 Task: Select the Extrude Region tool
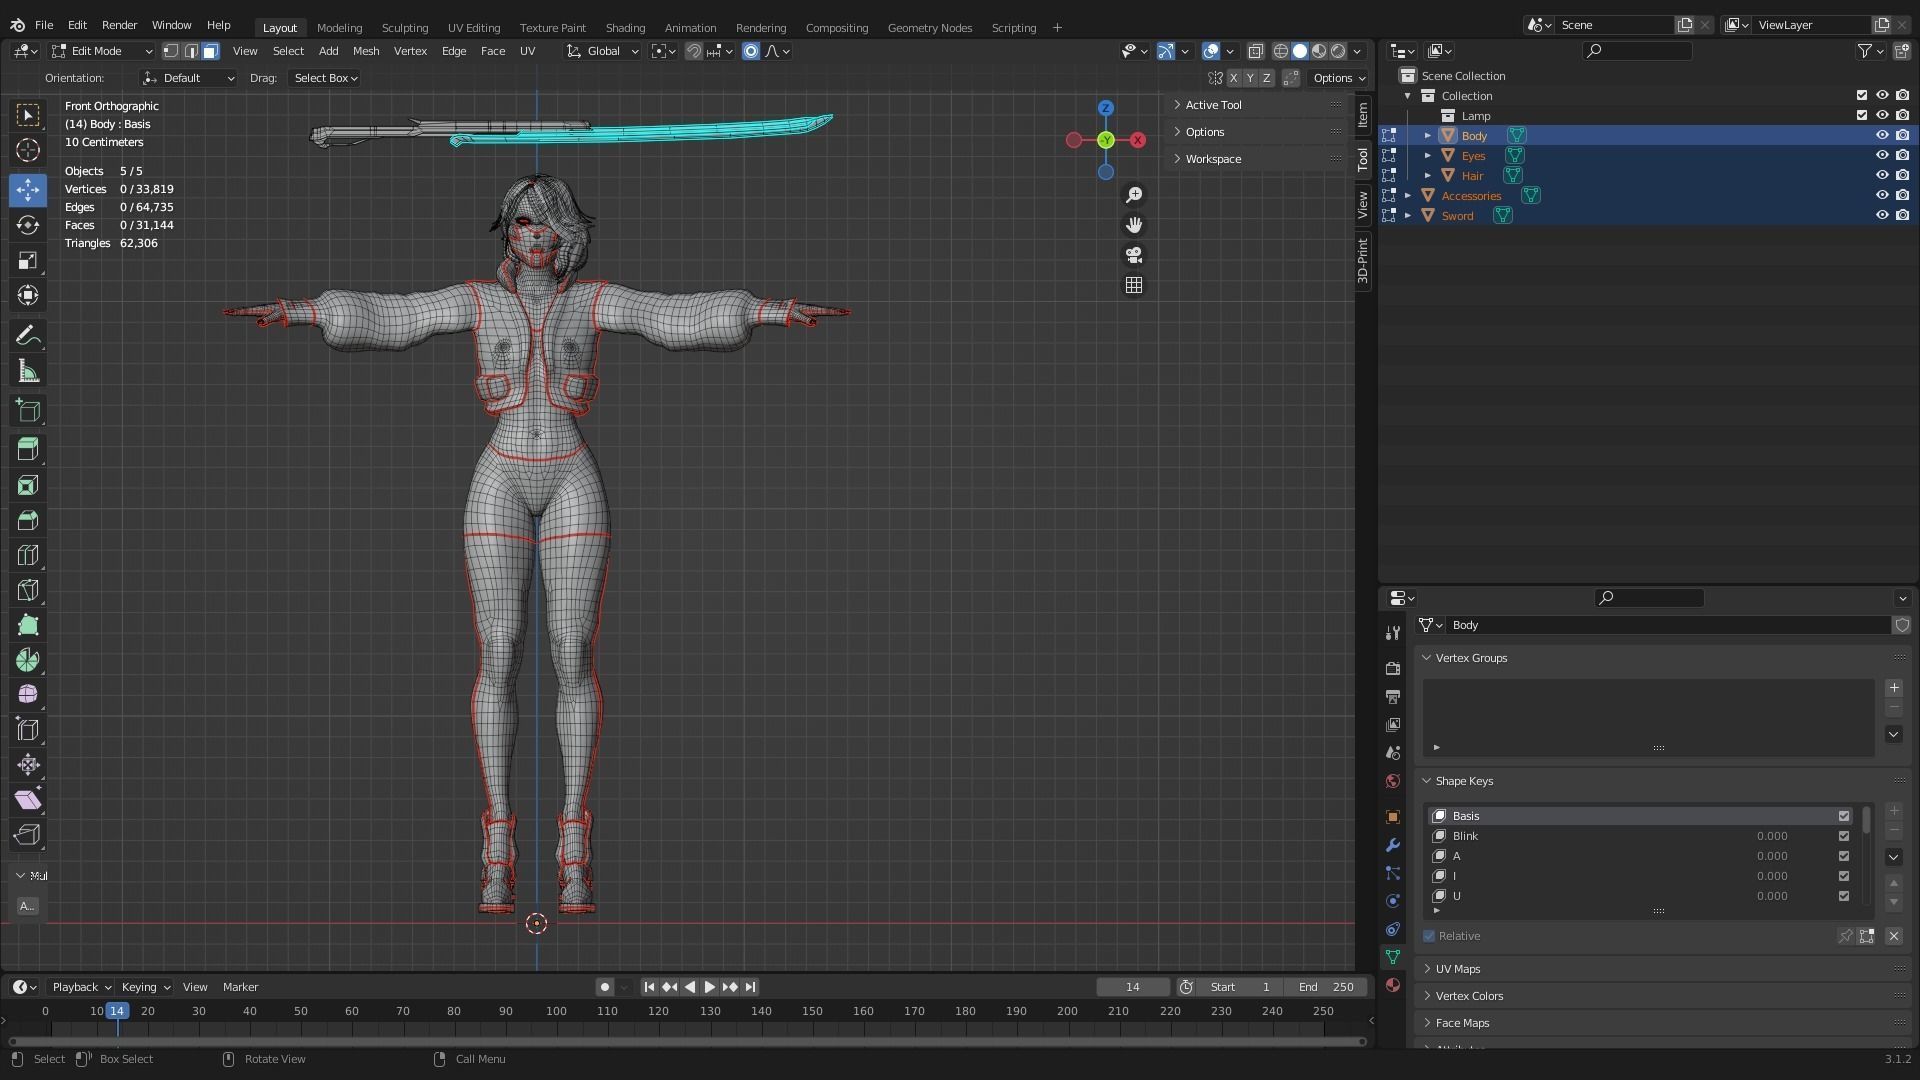(28, 450)
